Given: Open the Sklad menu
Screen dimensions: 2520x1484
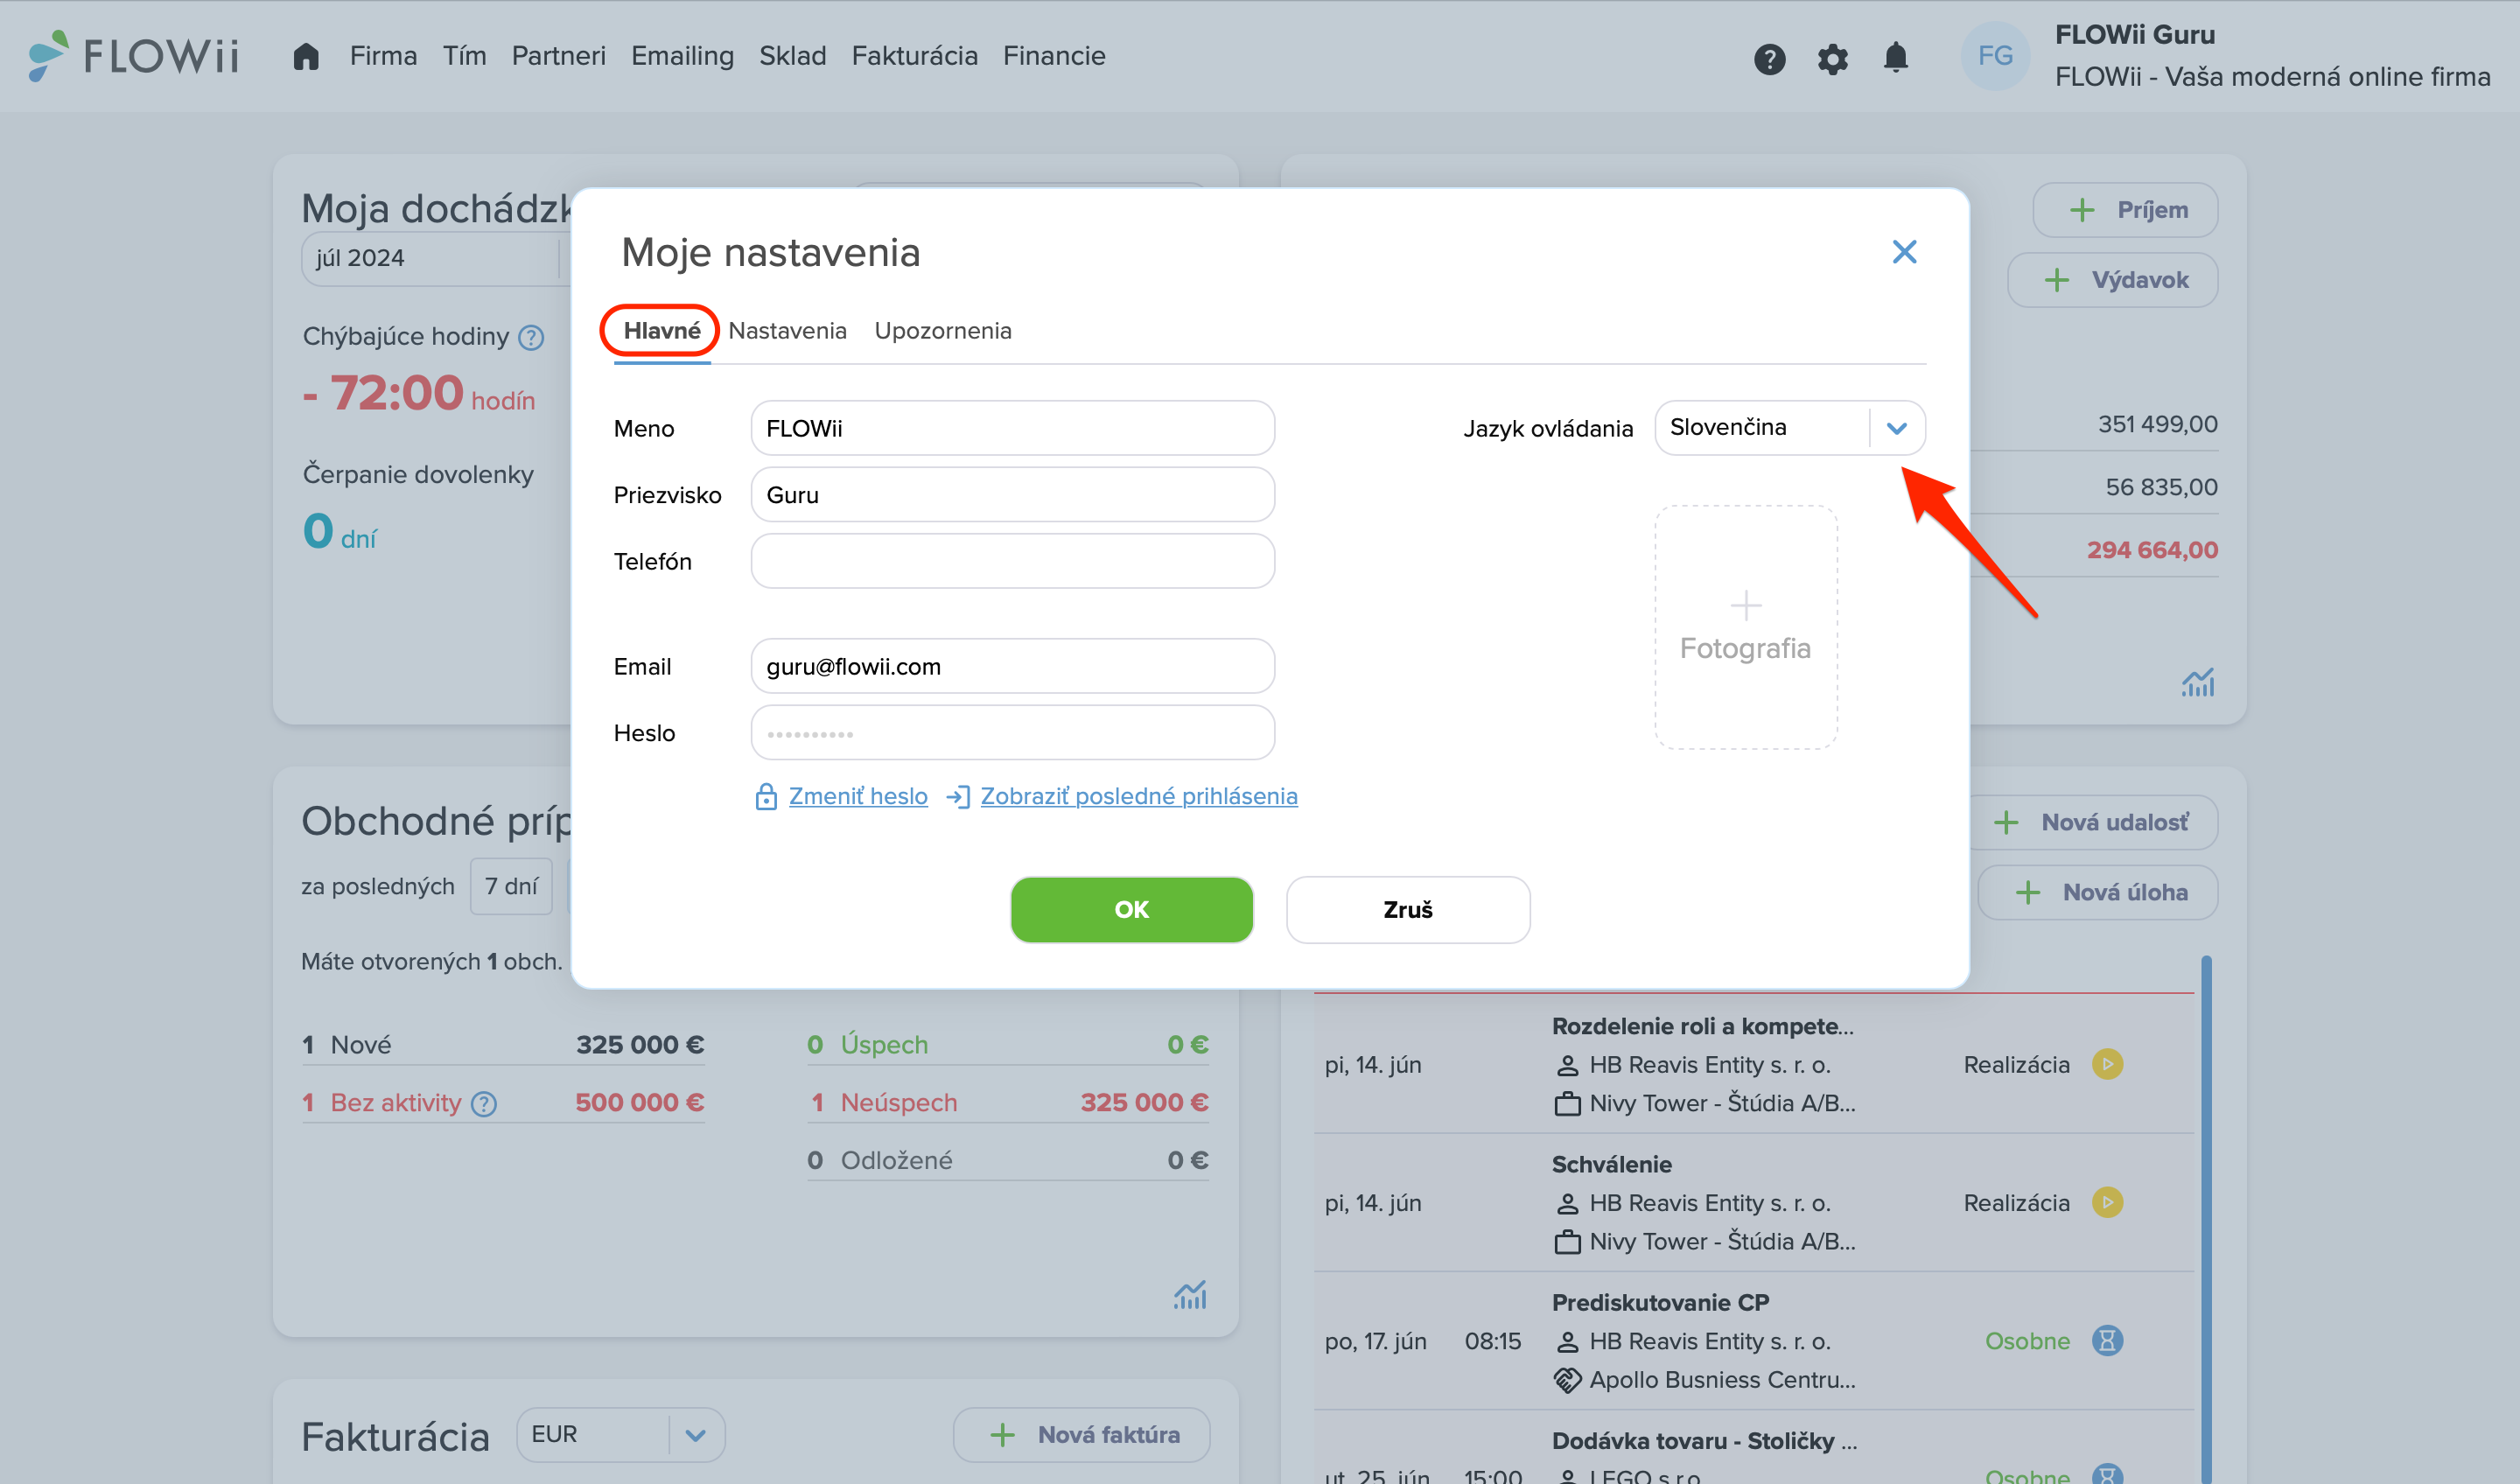Looking at the screenshot, I should (x=793, y=56).
